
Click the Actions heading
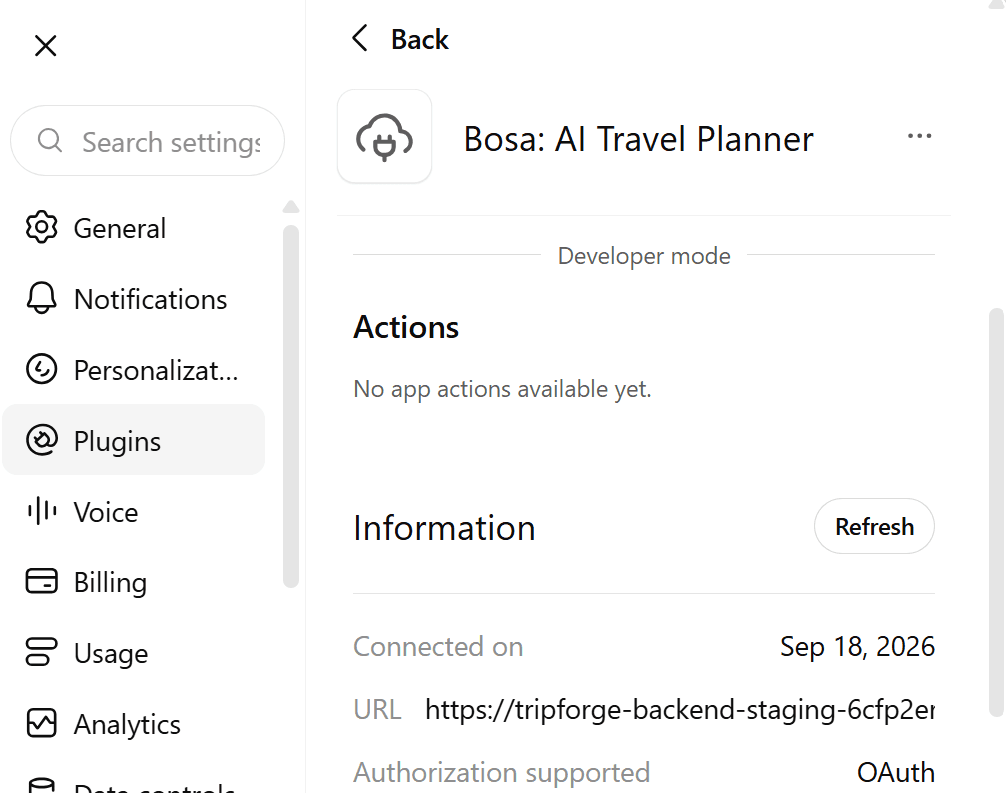406,327
